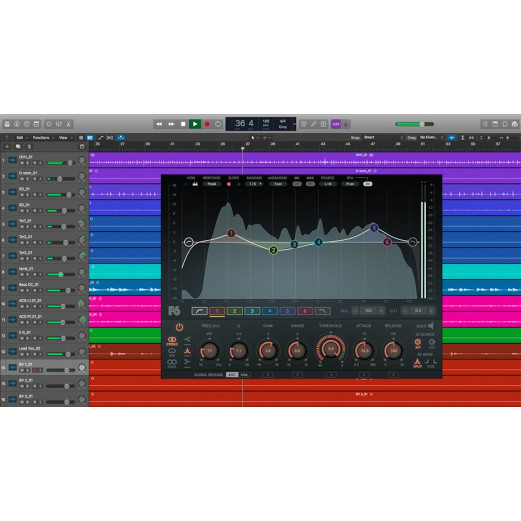This screenshot has height=521, width=521.
Task: Select the Lead Vox track header
Action: [x=44, y=351]
